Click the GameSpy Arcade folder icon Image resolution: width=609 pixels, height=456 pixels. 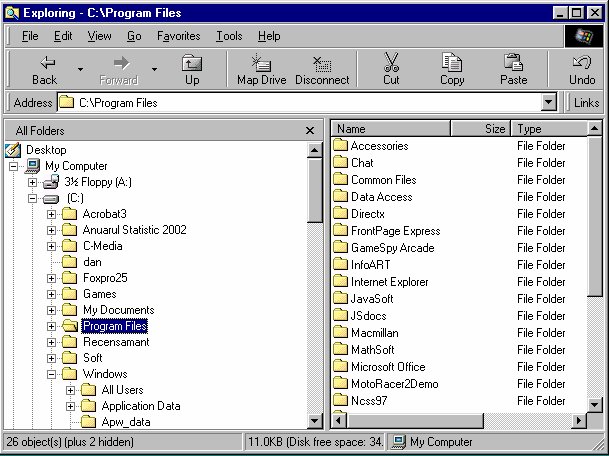coord(340,247)
